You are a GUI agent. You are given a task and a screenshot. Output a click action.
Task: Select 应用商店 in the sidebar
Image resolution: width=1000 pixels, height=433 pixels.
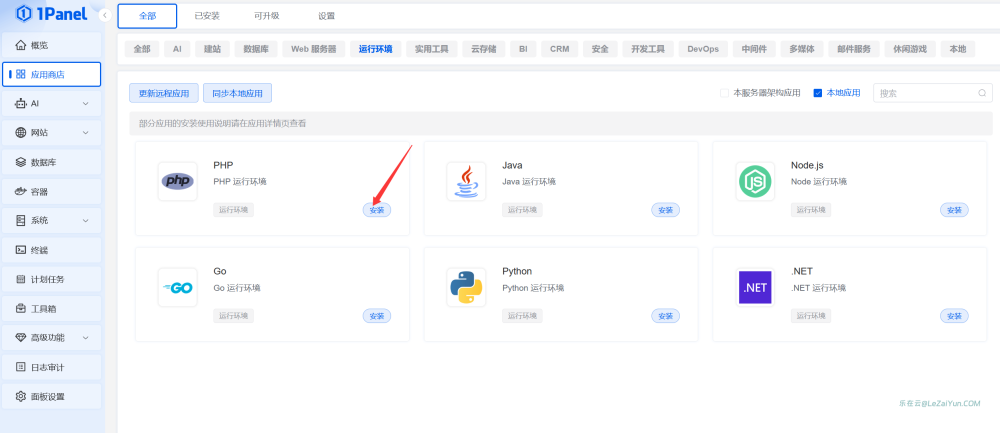point(52,75)
